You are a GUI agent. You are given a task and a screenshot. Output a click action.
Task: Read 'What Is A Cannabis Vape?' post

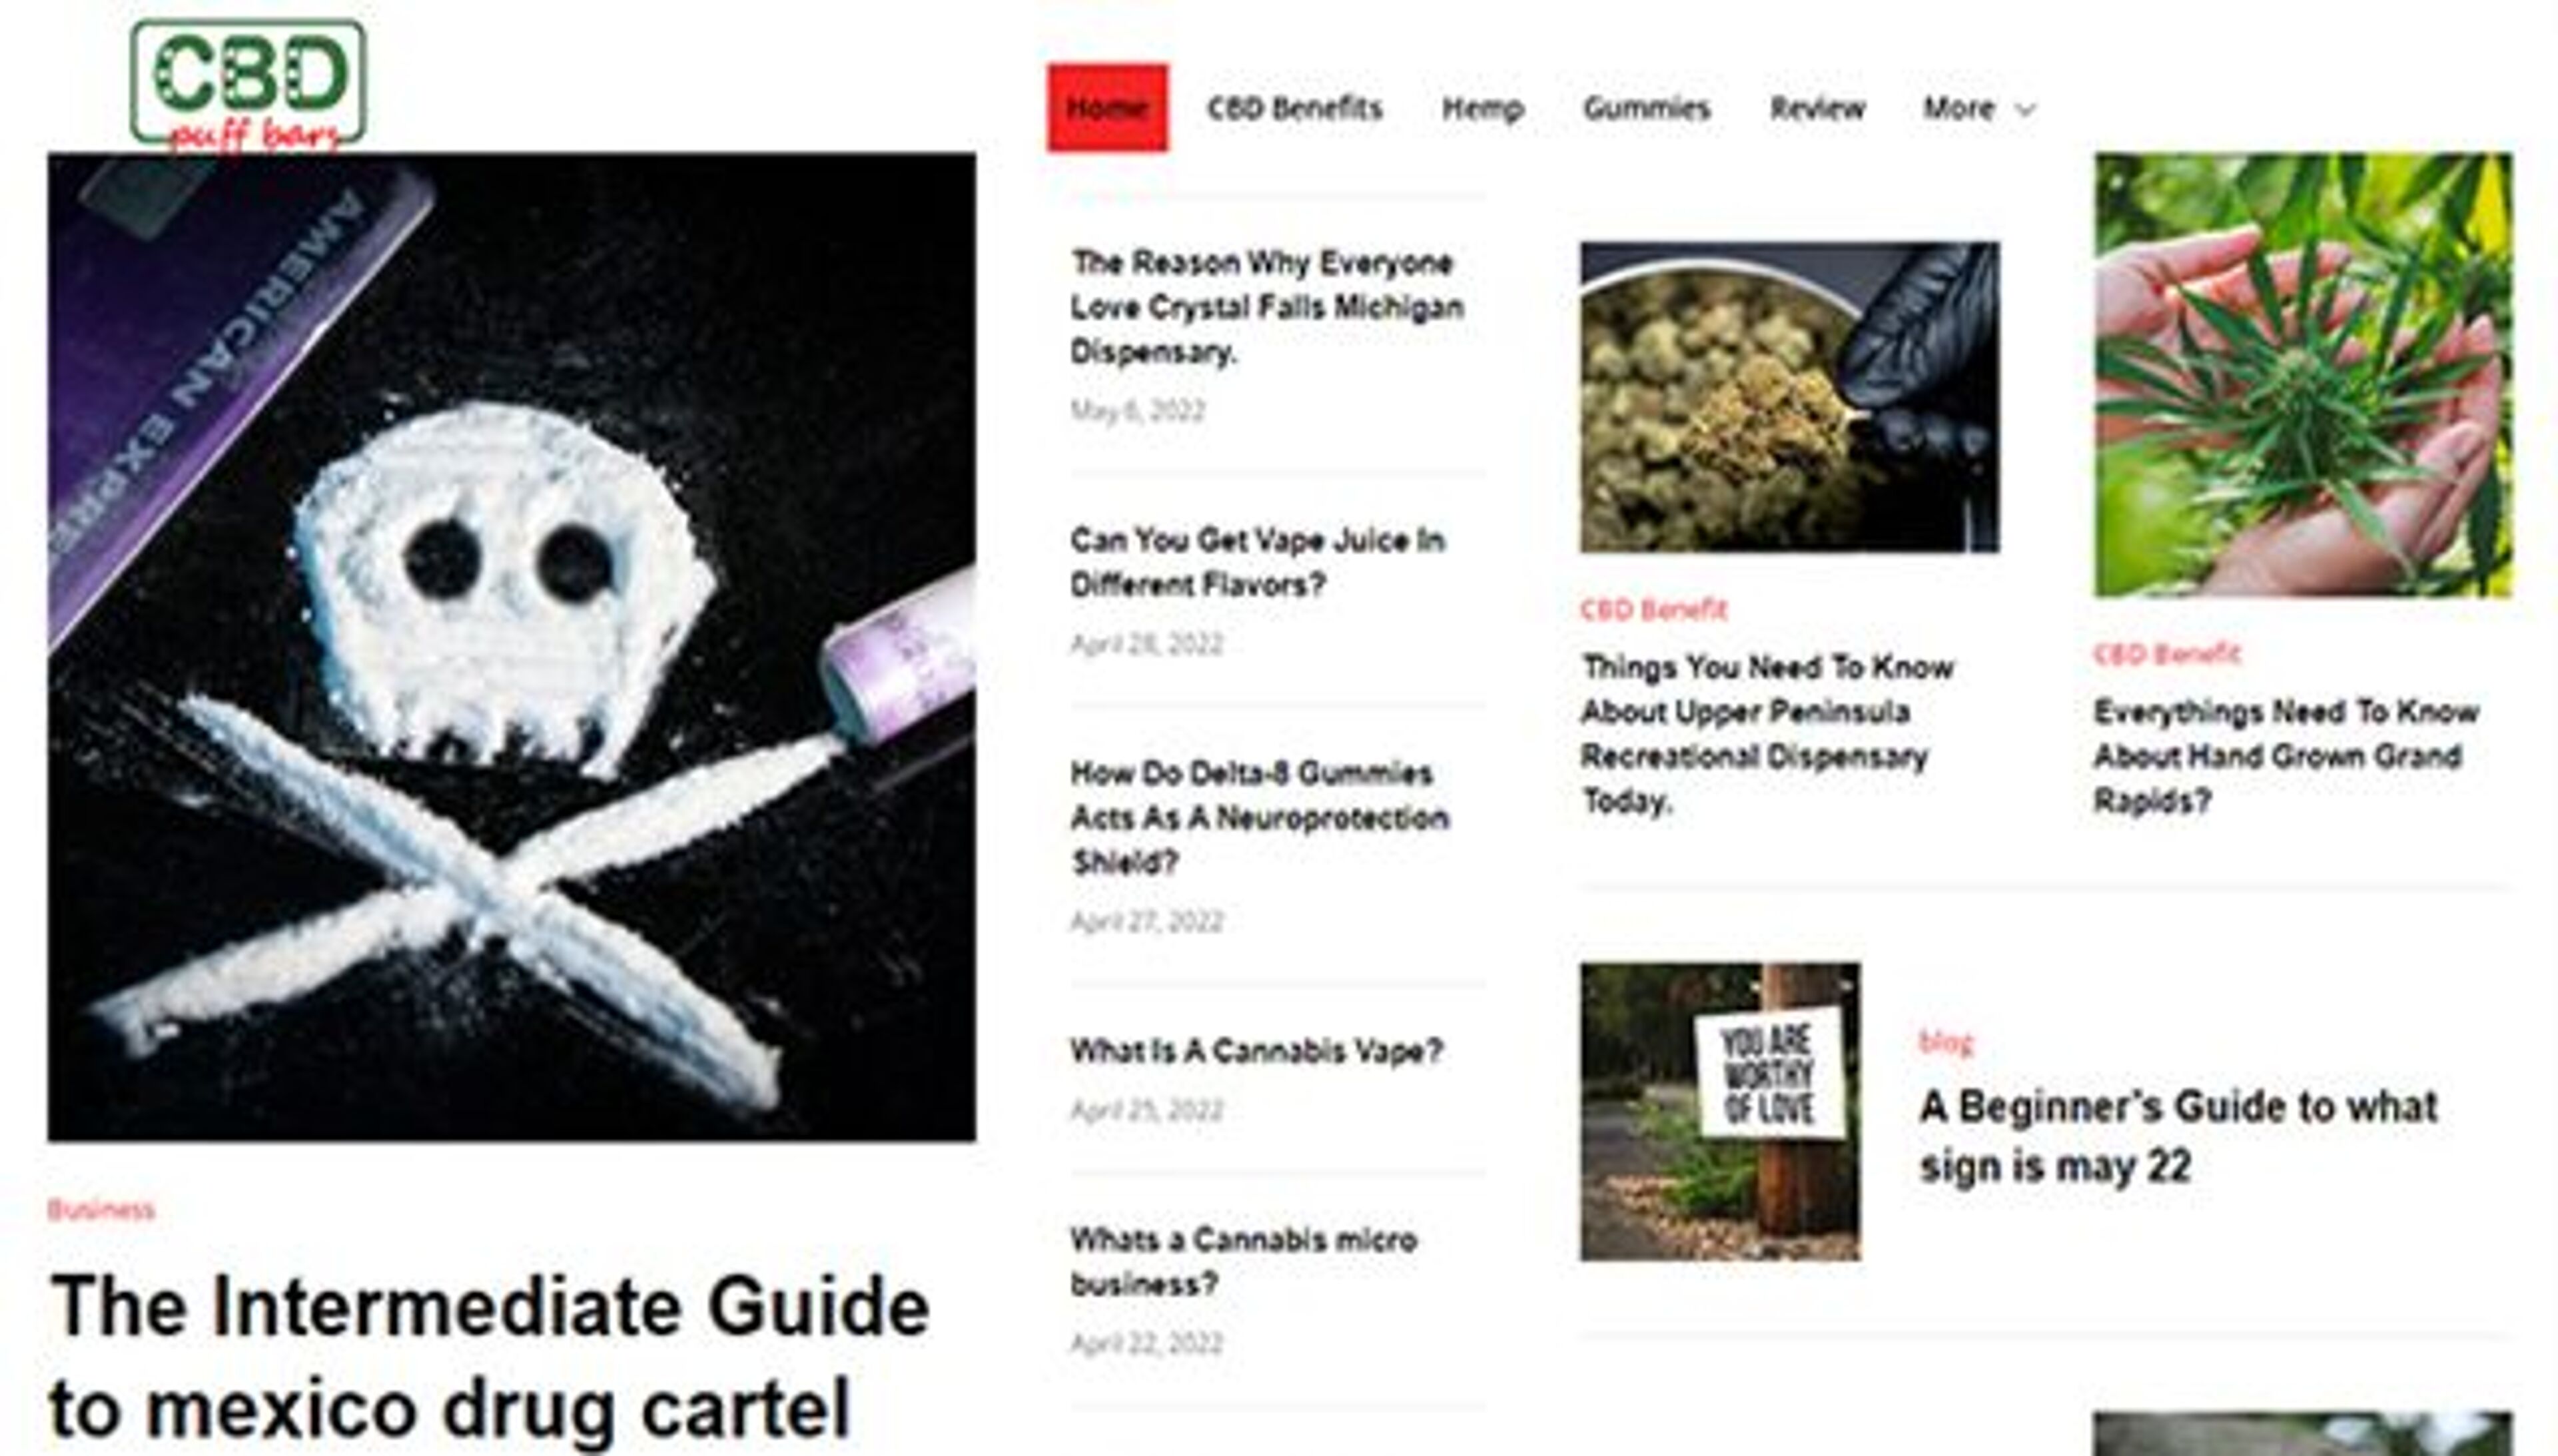(1256, 1051)
